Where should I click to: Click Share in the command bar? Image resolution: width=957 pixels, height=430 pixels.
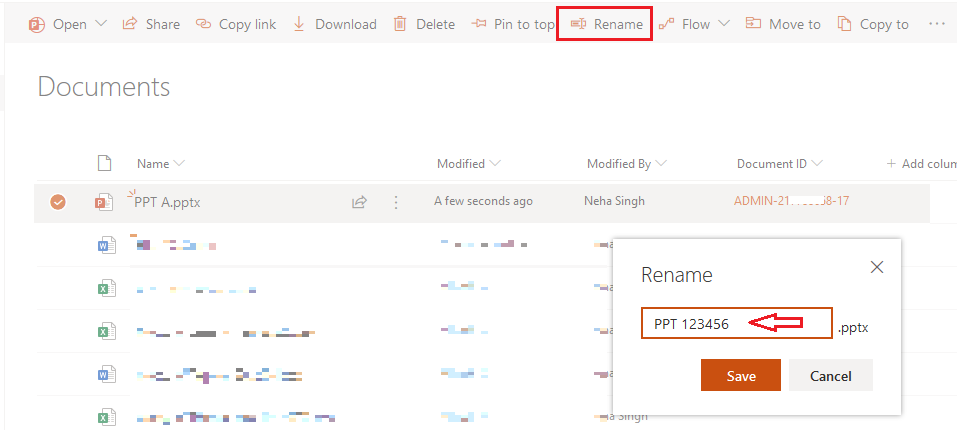[151, 24]
